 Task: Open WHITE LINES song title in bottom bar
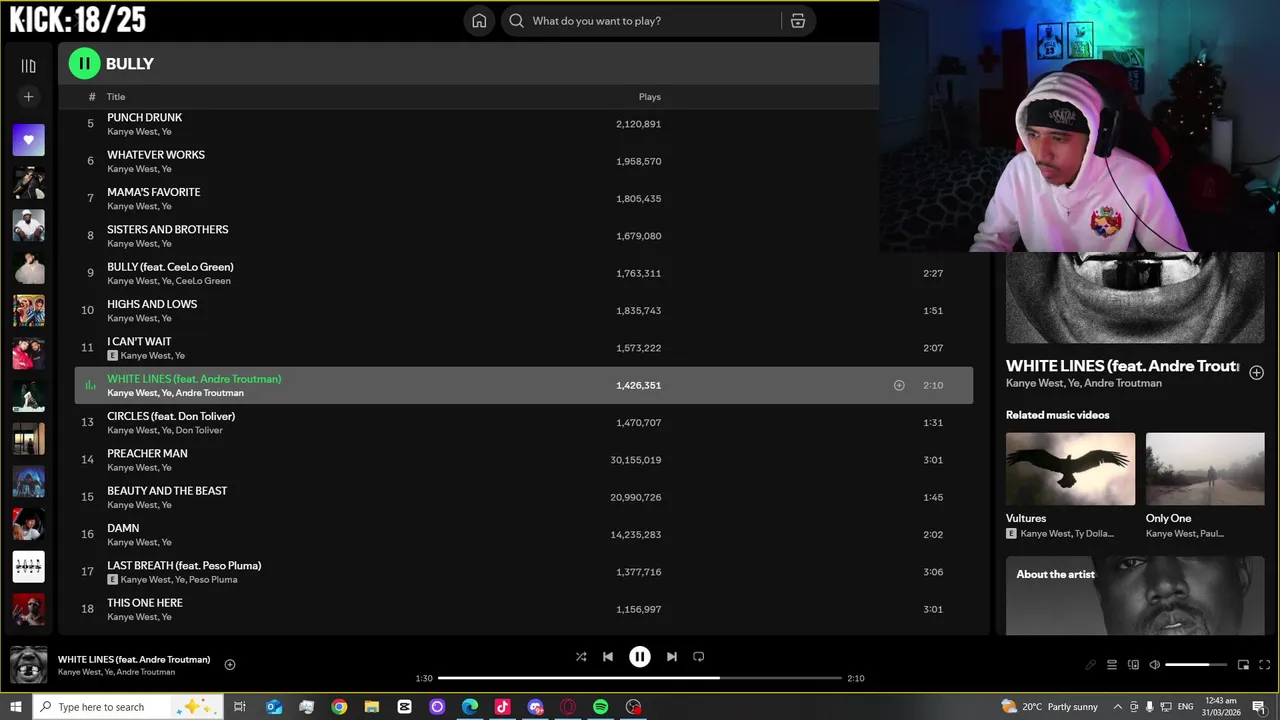134,659
